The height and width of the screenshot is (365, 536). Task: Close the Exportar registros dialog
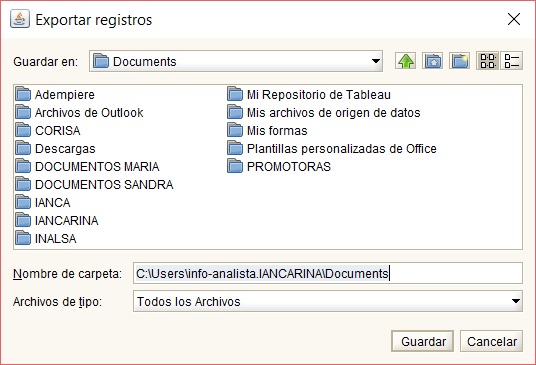(x=514, y=19)
